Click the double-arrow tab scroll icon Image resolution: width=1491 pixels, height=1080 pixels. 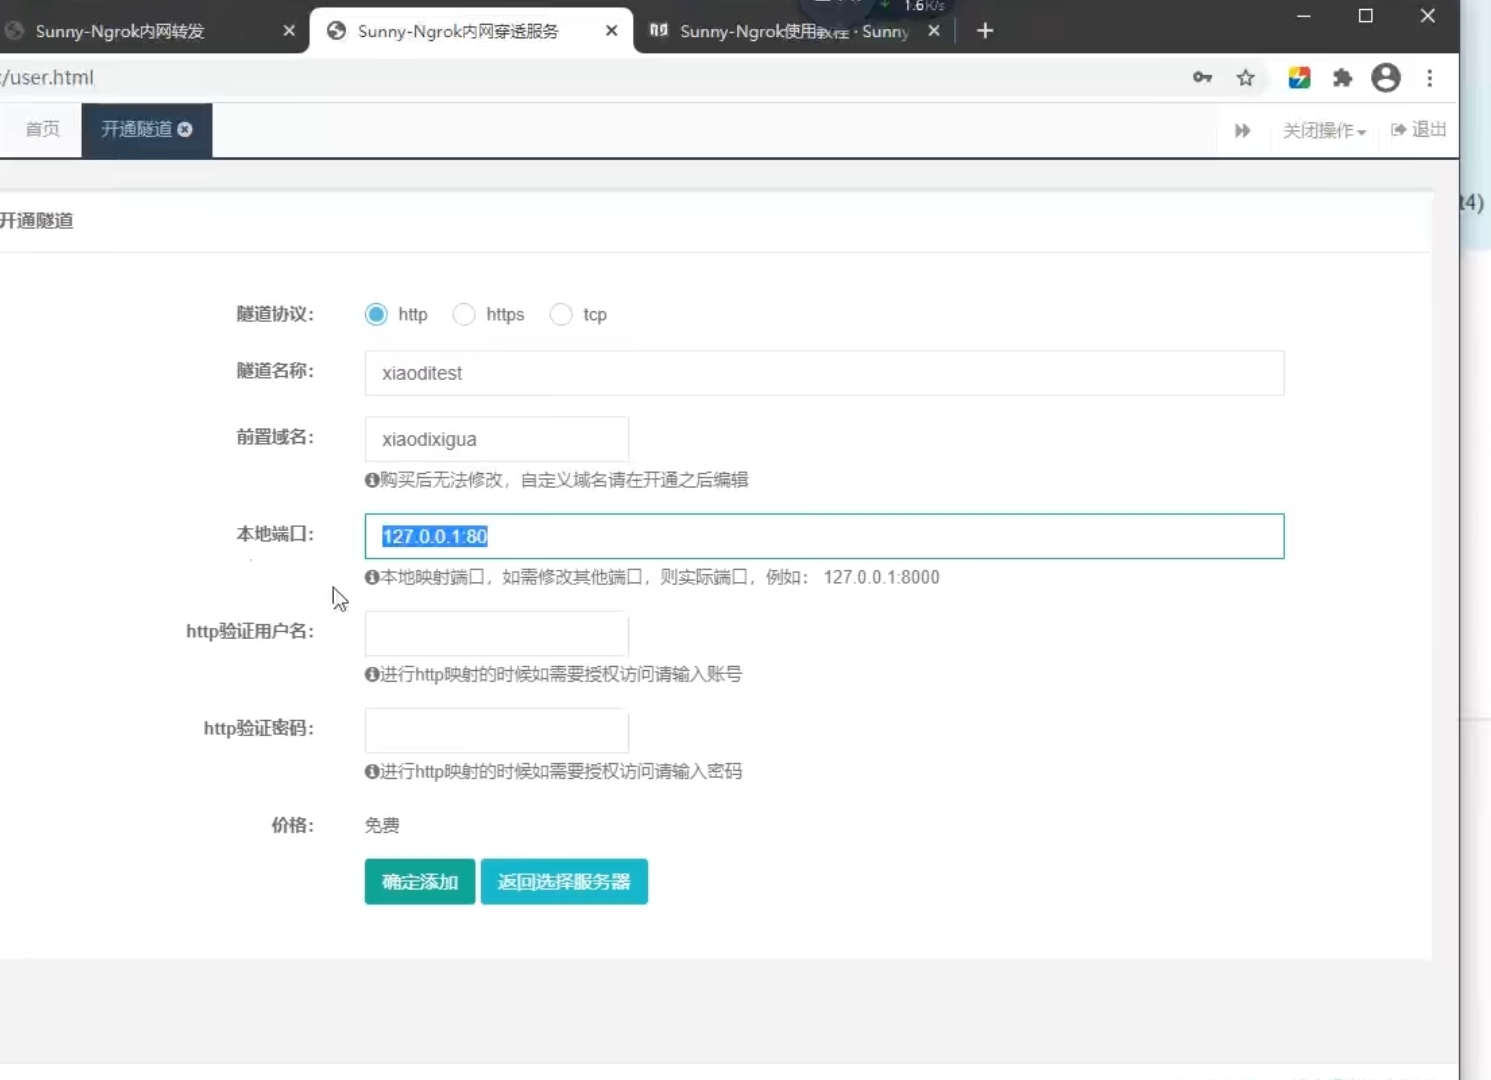[1242, 131]
